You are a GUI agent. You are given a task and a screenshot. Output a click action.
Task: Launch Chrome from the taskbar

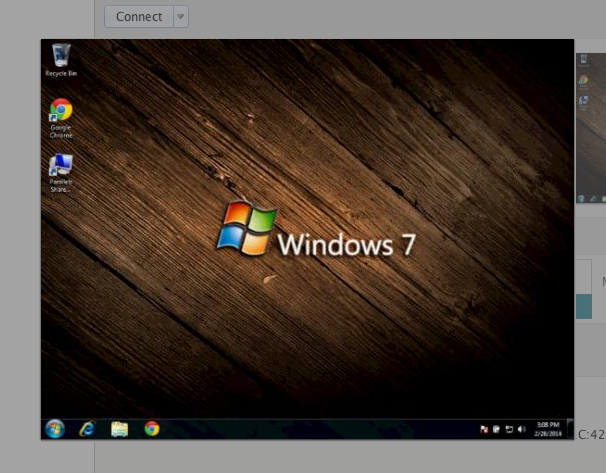coord(152,429)
